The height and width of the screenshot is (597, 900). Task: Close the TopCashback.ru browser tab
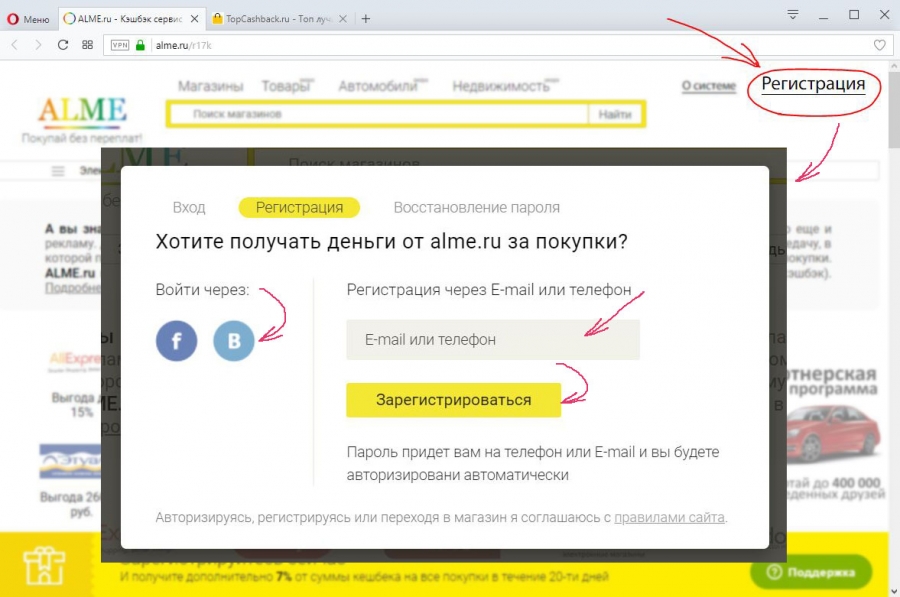343,19
